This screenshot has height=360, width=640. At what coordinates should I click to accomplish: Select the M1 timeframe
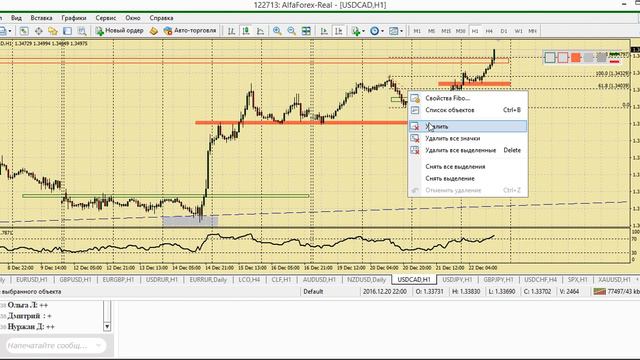[417, 31]
